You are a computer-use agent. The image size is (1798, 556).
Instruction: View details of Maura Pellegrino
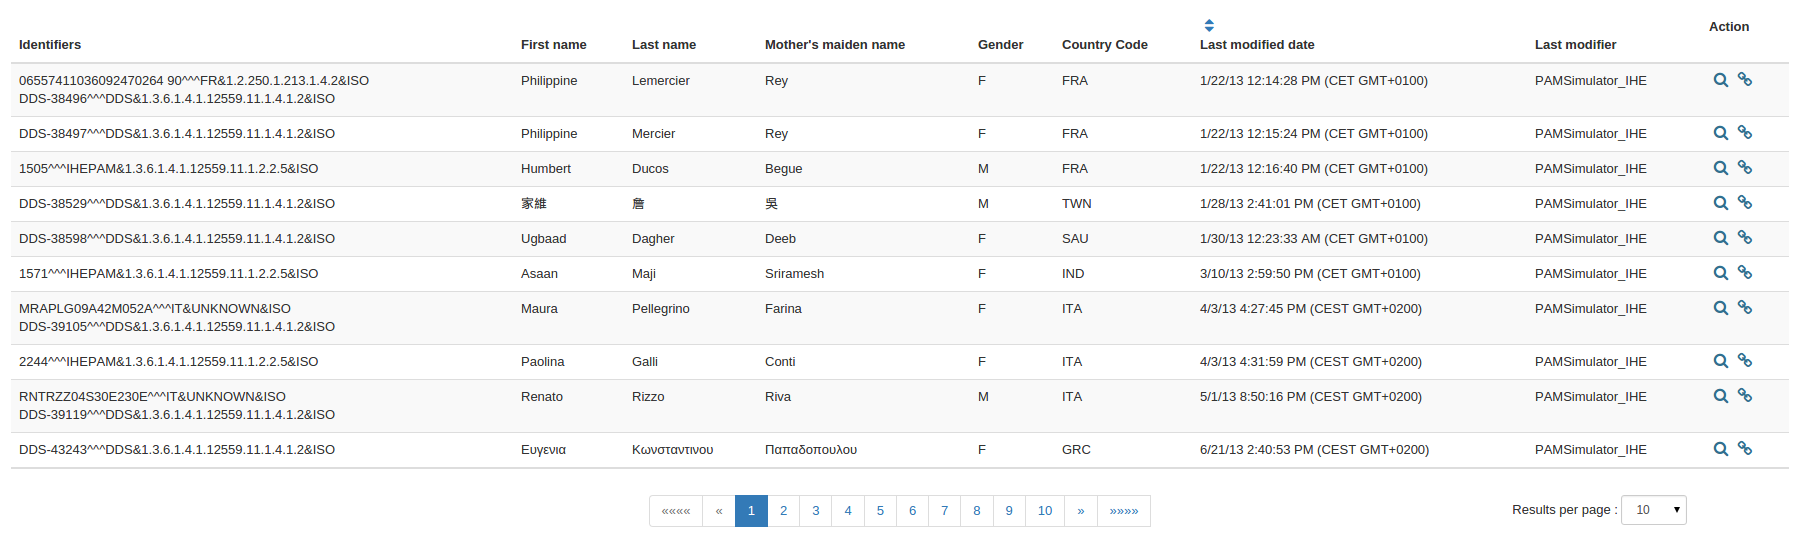[1720, 308]
